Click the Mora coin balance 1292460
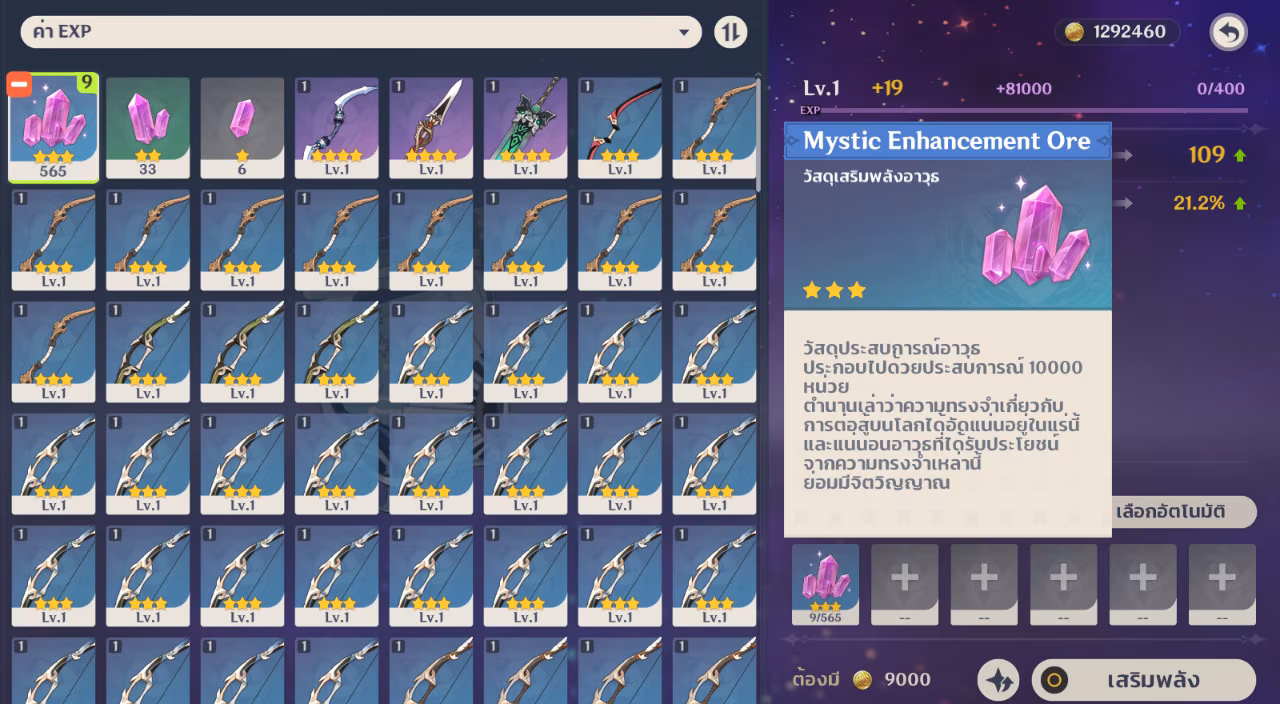 (1117, 32)
